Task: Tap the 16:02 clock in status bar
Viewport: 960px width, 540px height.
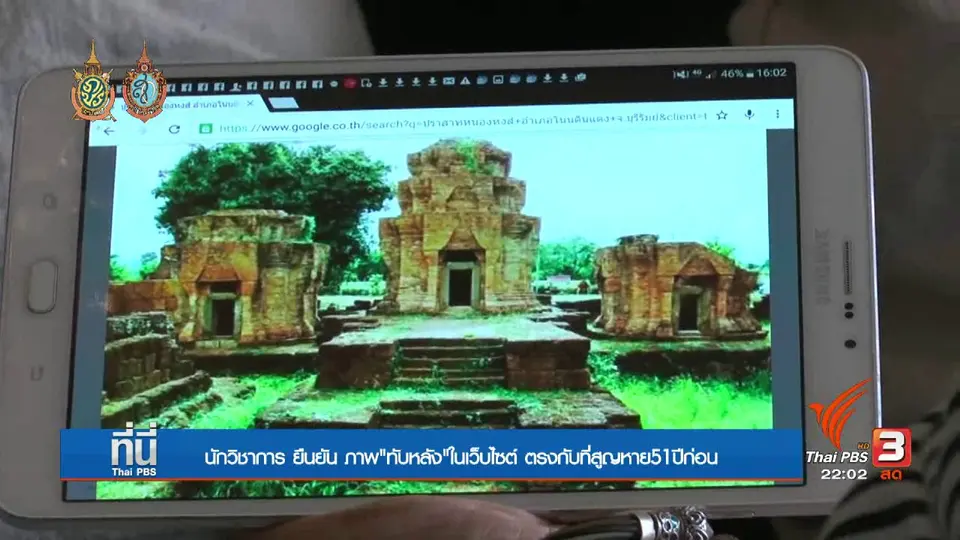Action: (771, 73)
